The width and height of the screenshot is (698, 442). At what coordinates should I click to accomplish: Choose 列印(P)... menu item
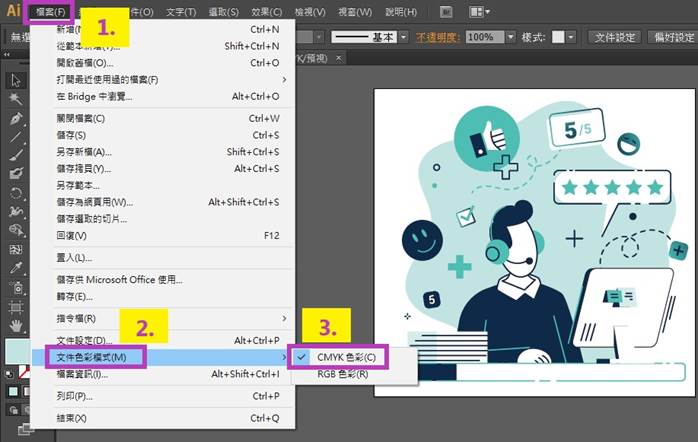coord(162,396)
